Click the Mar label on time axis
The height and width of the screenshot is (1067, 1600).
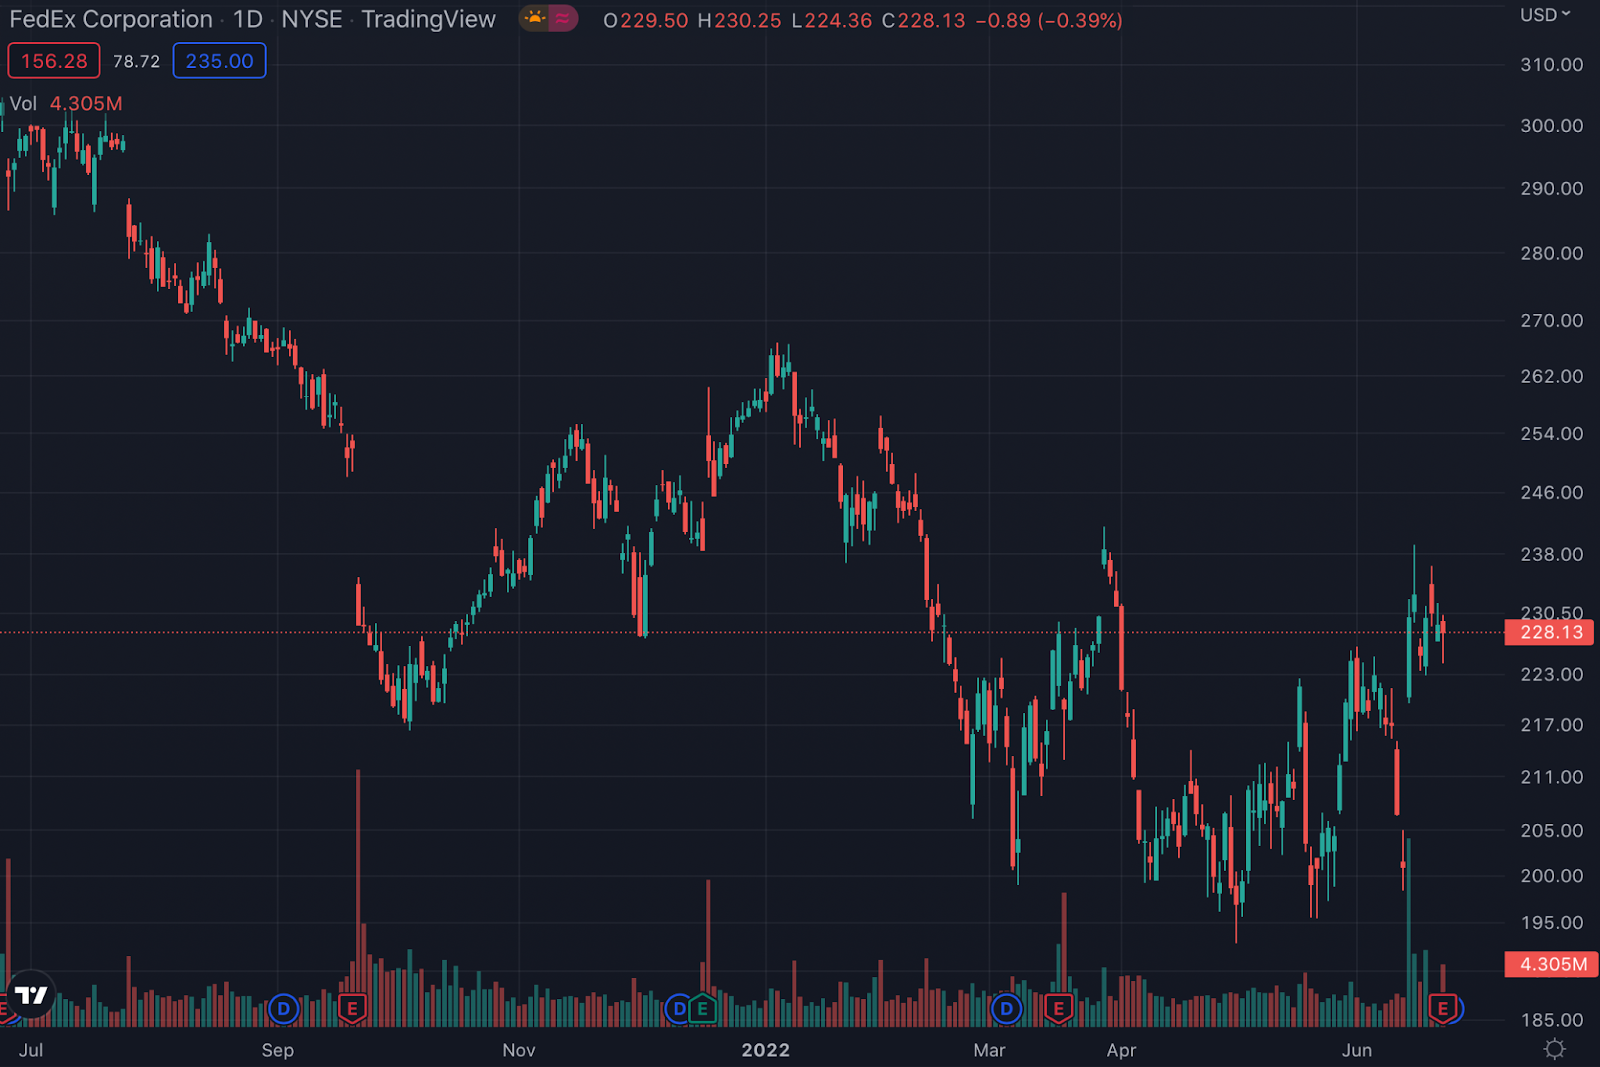(x=989, y=1050)
